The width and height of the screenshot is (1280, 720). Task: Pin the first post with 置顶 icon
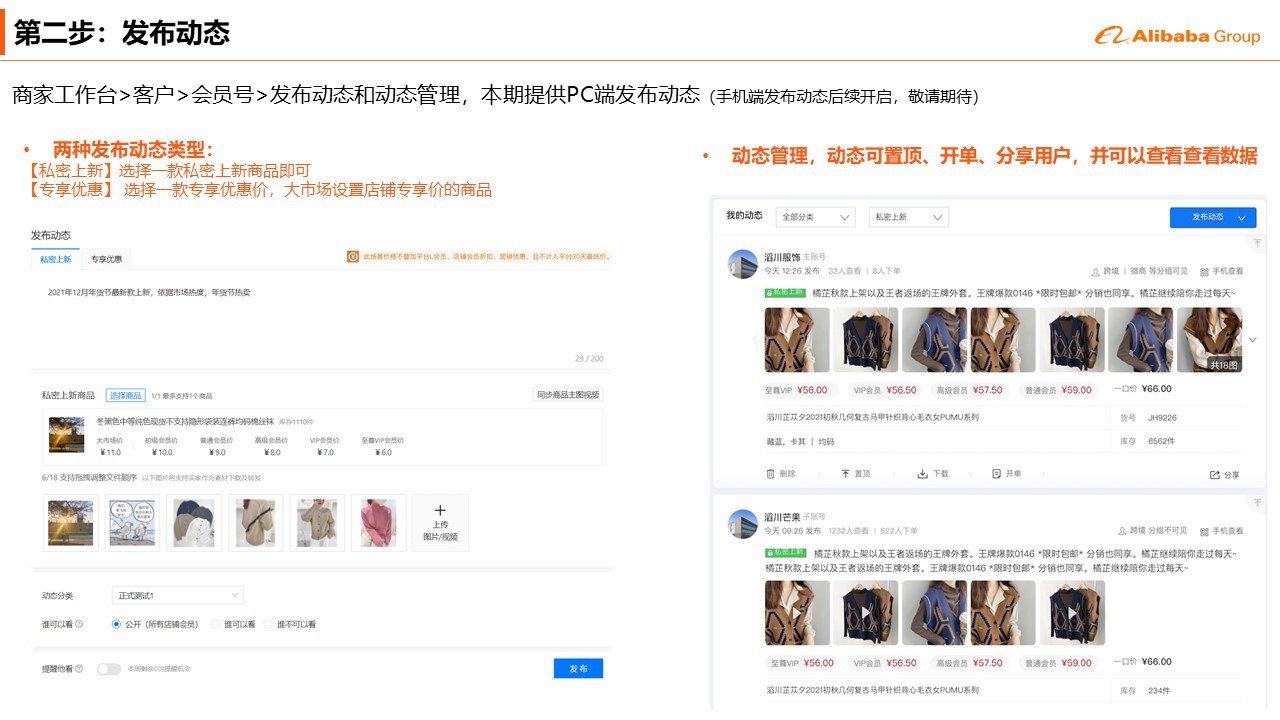click(845, 474)
